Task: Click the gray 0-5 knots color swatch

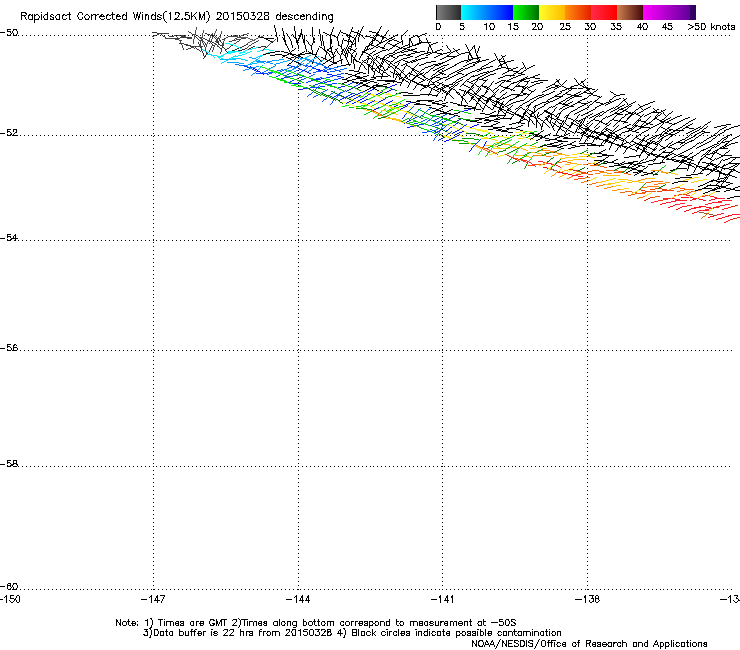Action: pos(448,12)
